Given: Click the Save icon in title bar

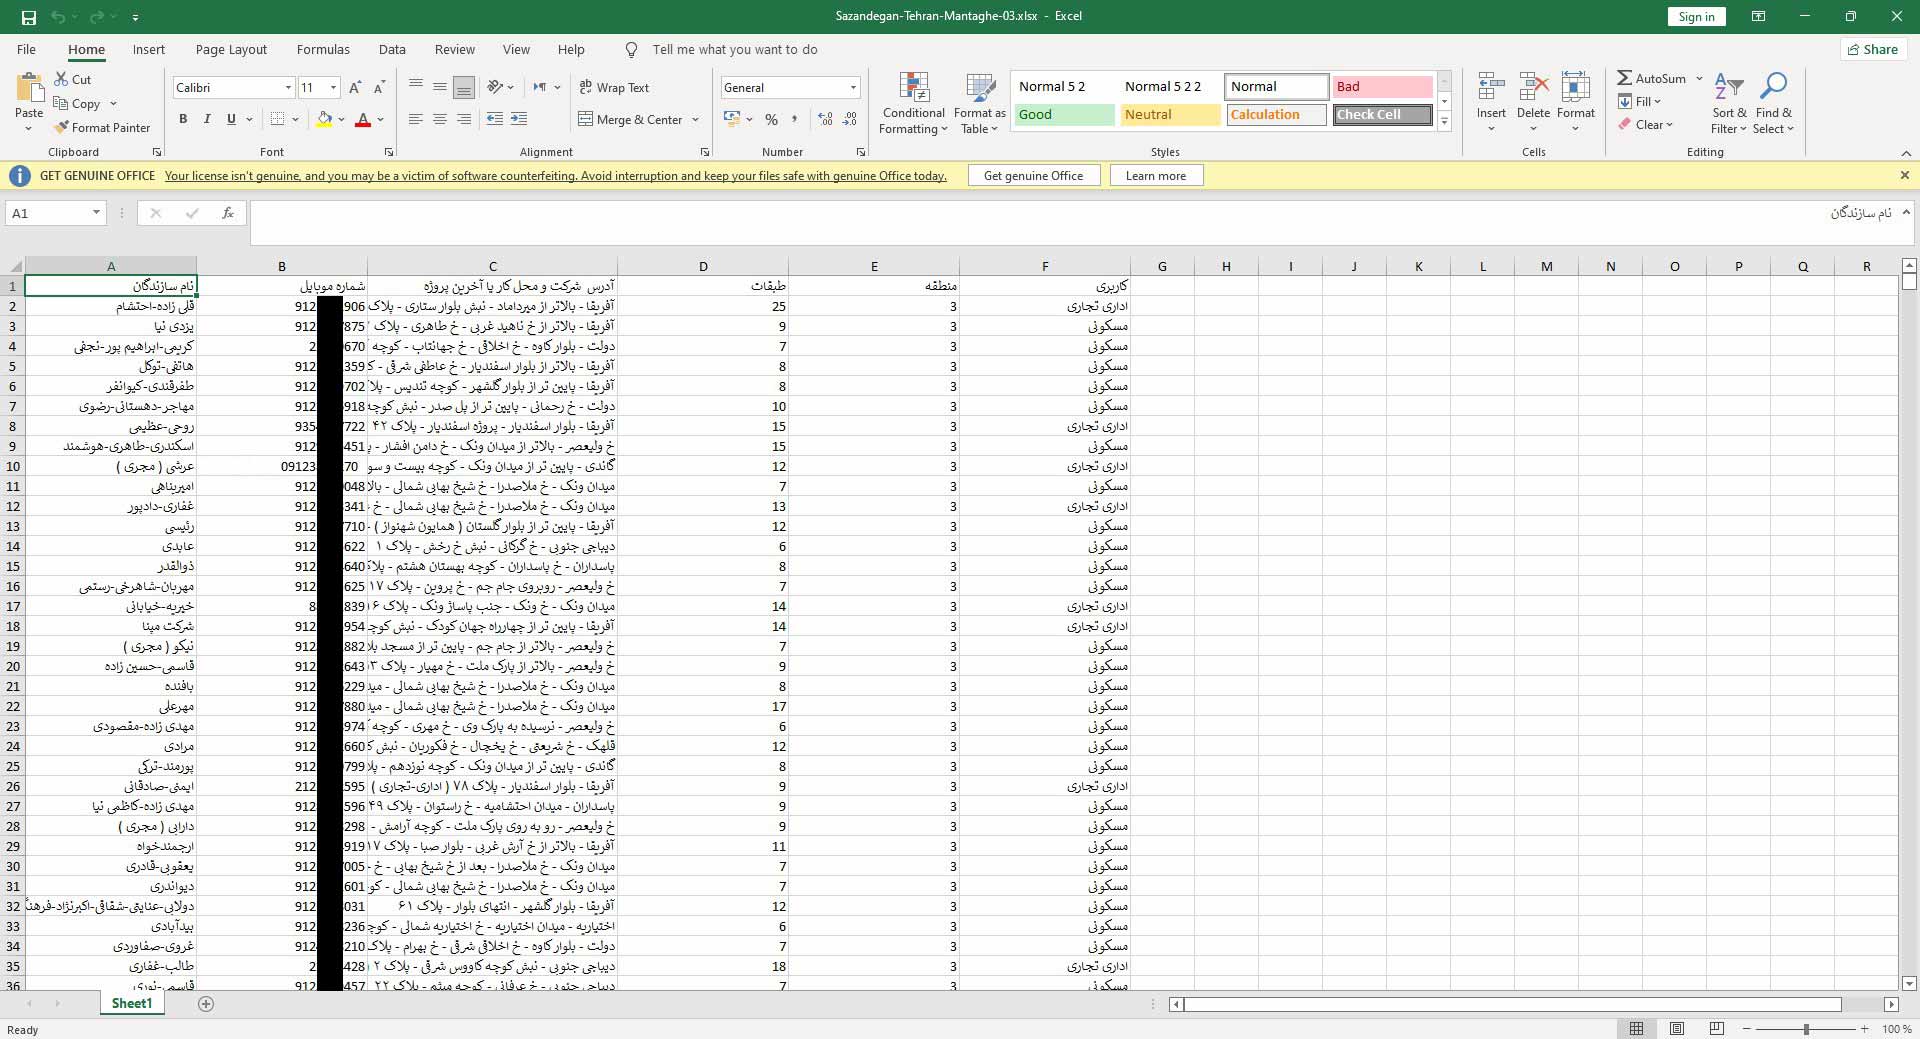Looking at the screenshot, I should tap(28, 17).
